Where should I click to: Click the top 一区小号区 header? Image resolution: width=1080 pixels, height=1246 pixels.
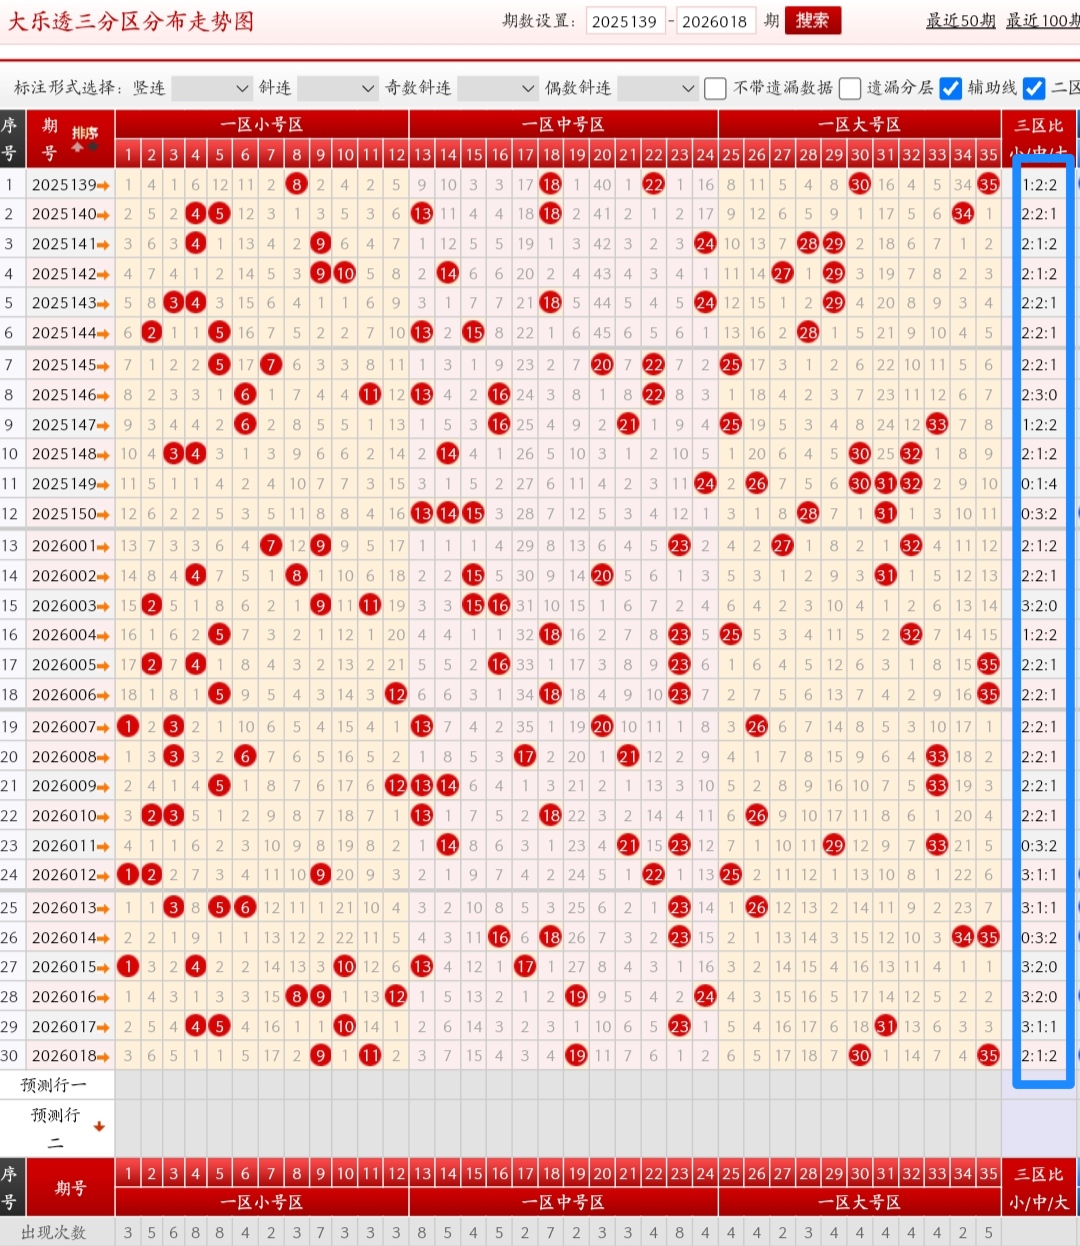coord(262,125)
